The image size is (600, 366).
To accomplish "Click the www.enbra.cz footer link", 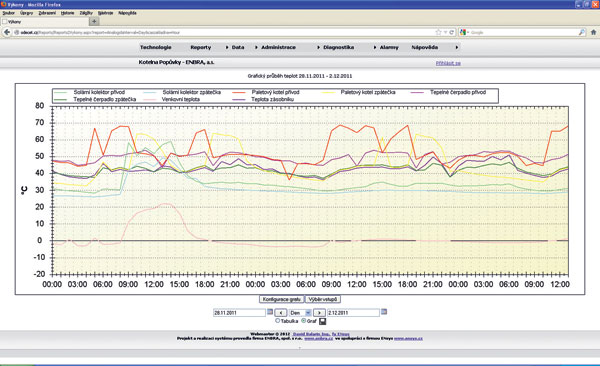I will tap(318, 338).
